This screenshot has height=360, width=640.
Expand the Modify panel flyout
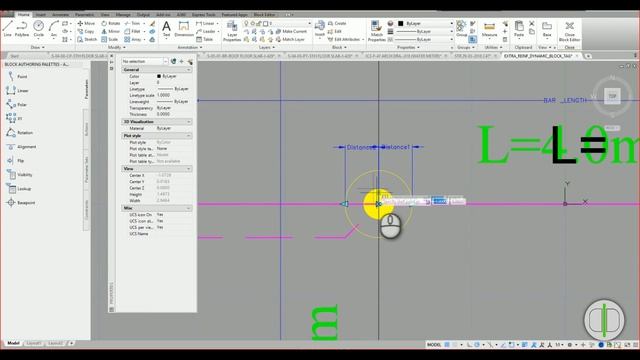116,47
